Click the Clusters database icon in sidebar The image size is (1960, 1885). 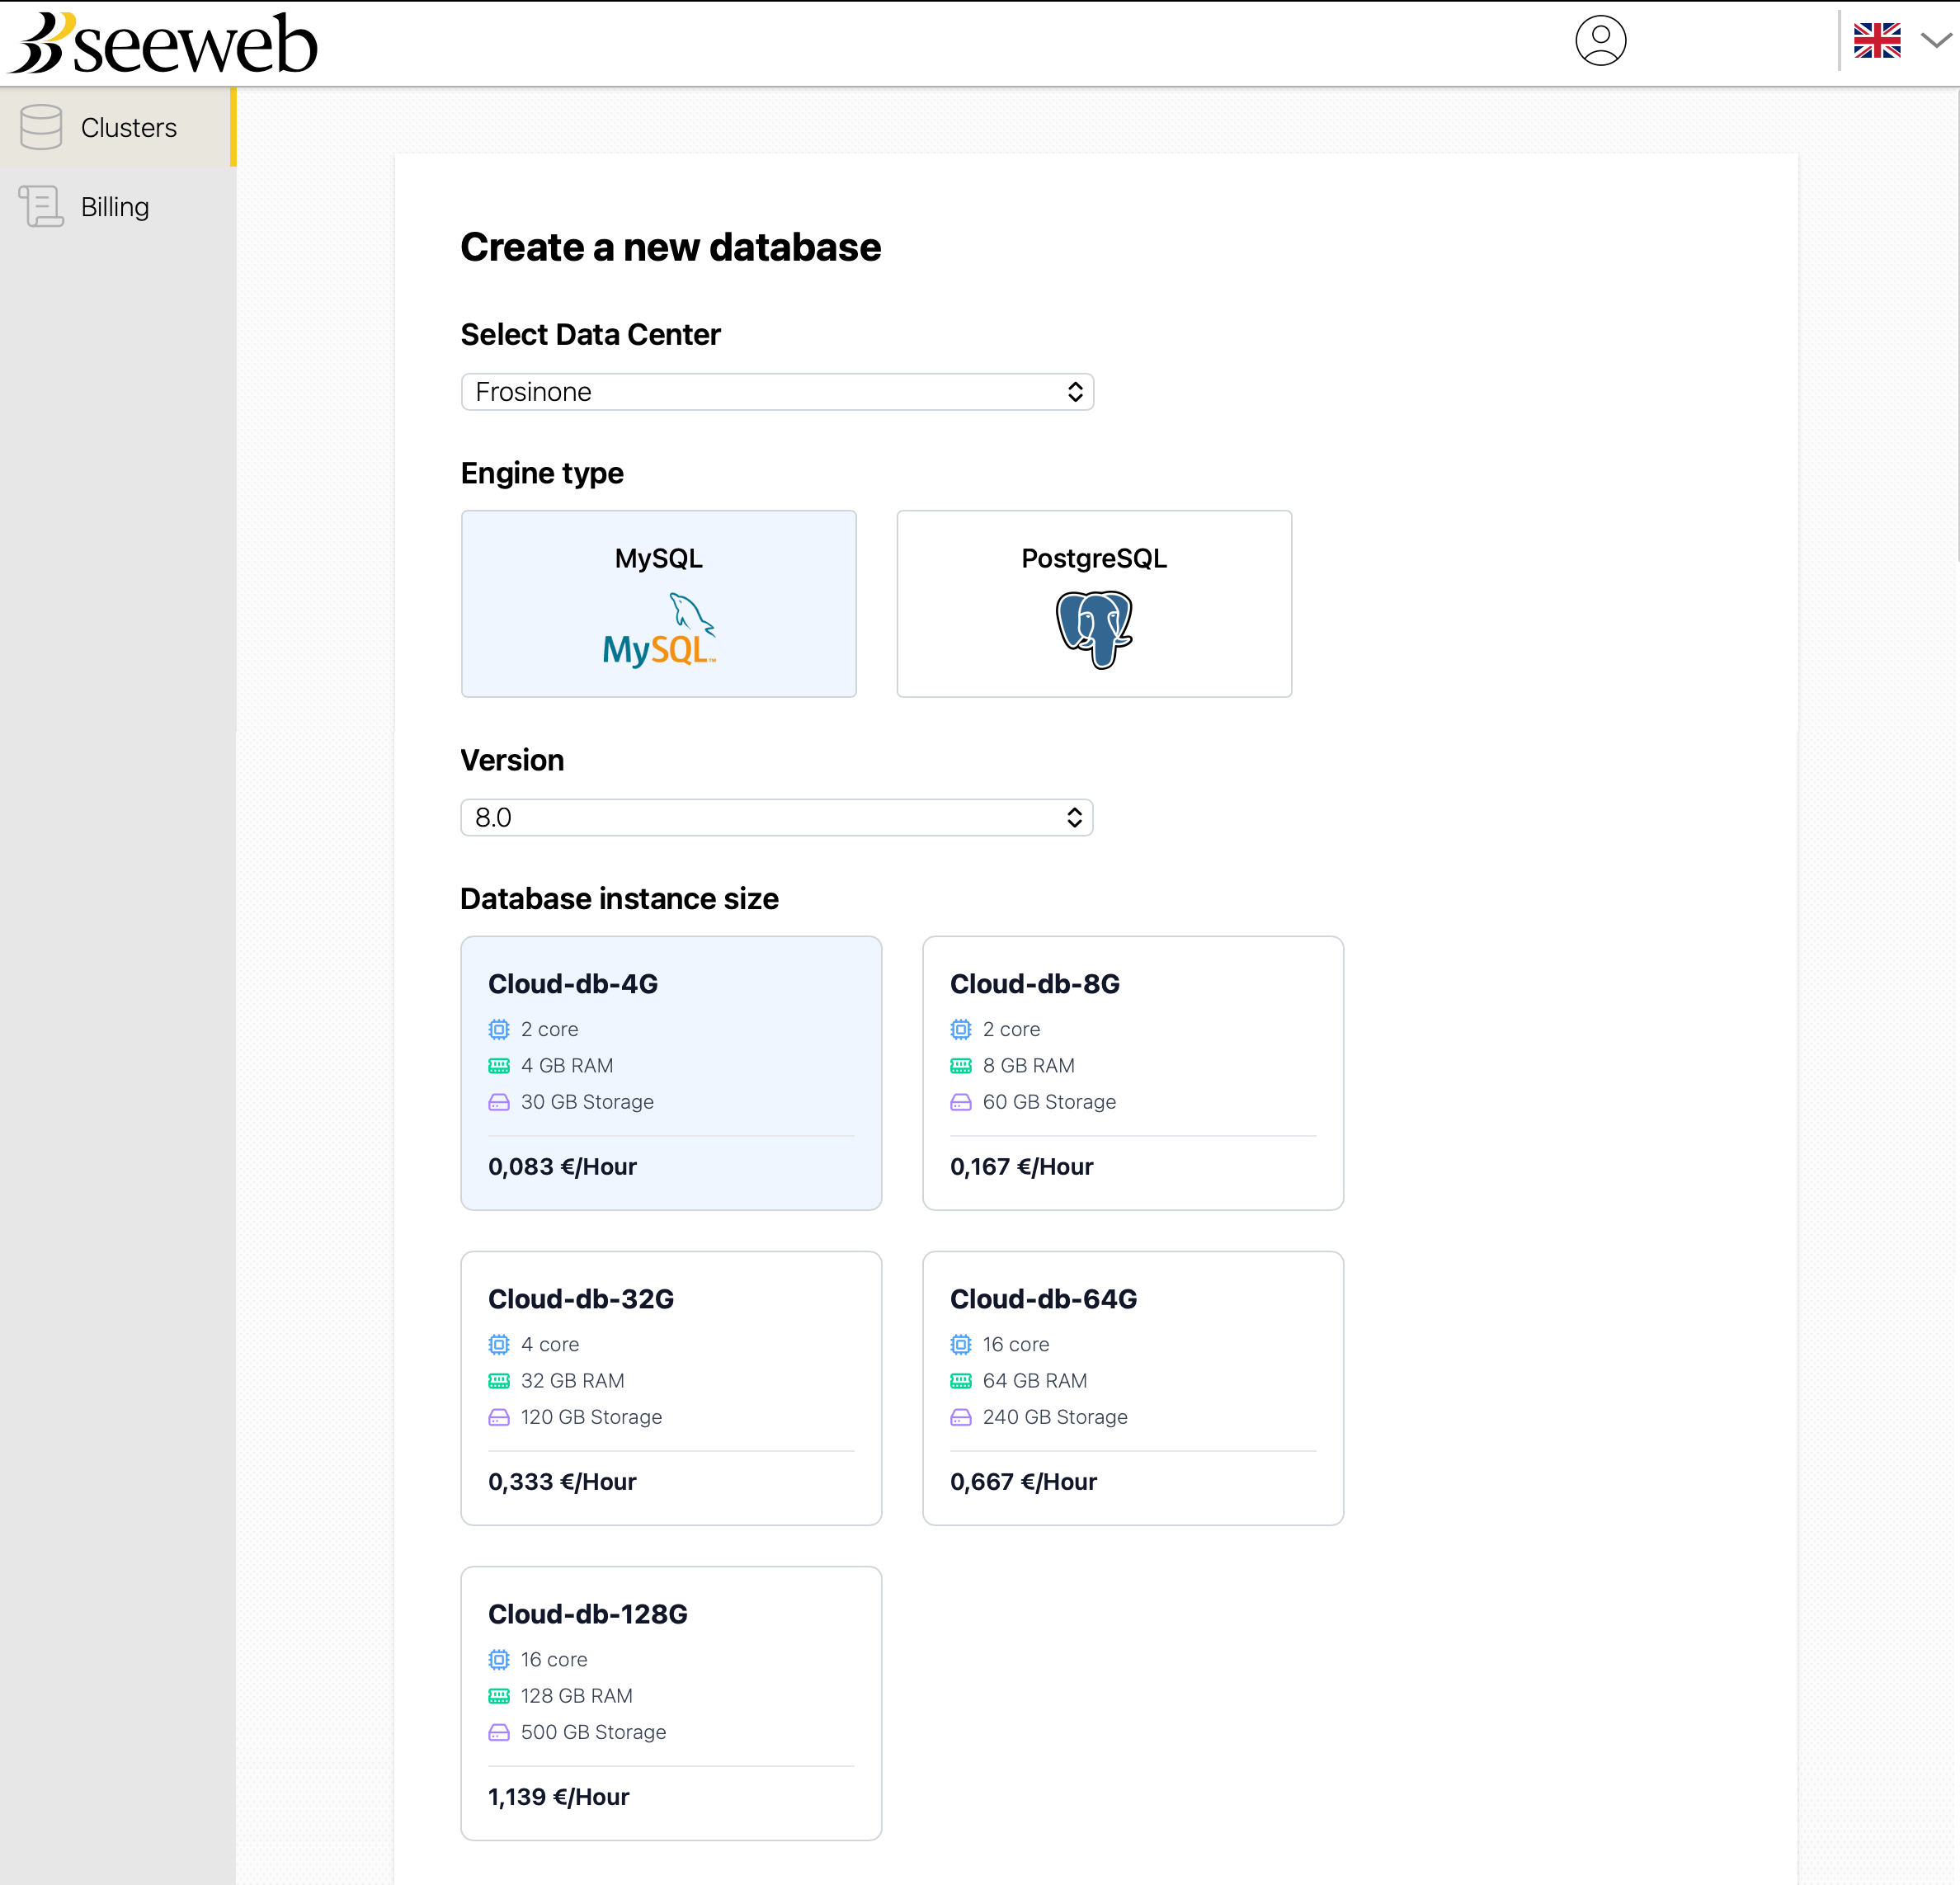(41, 127)
